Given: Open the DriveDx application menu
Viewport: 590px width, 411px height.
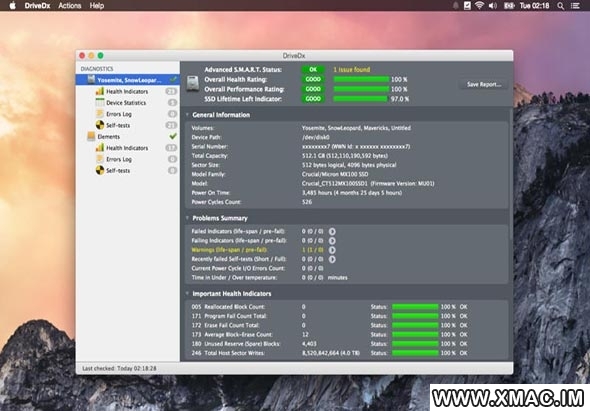Looking at the screenshot, I should 37,6.
